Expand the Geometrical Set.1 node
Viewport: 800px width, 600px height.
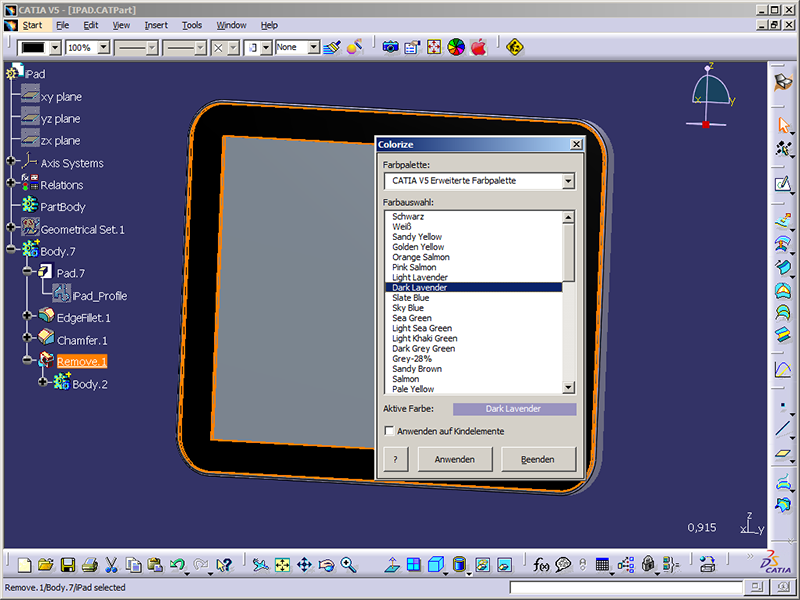coord(11,227)
